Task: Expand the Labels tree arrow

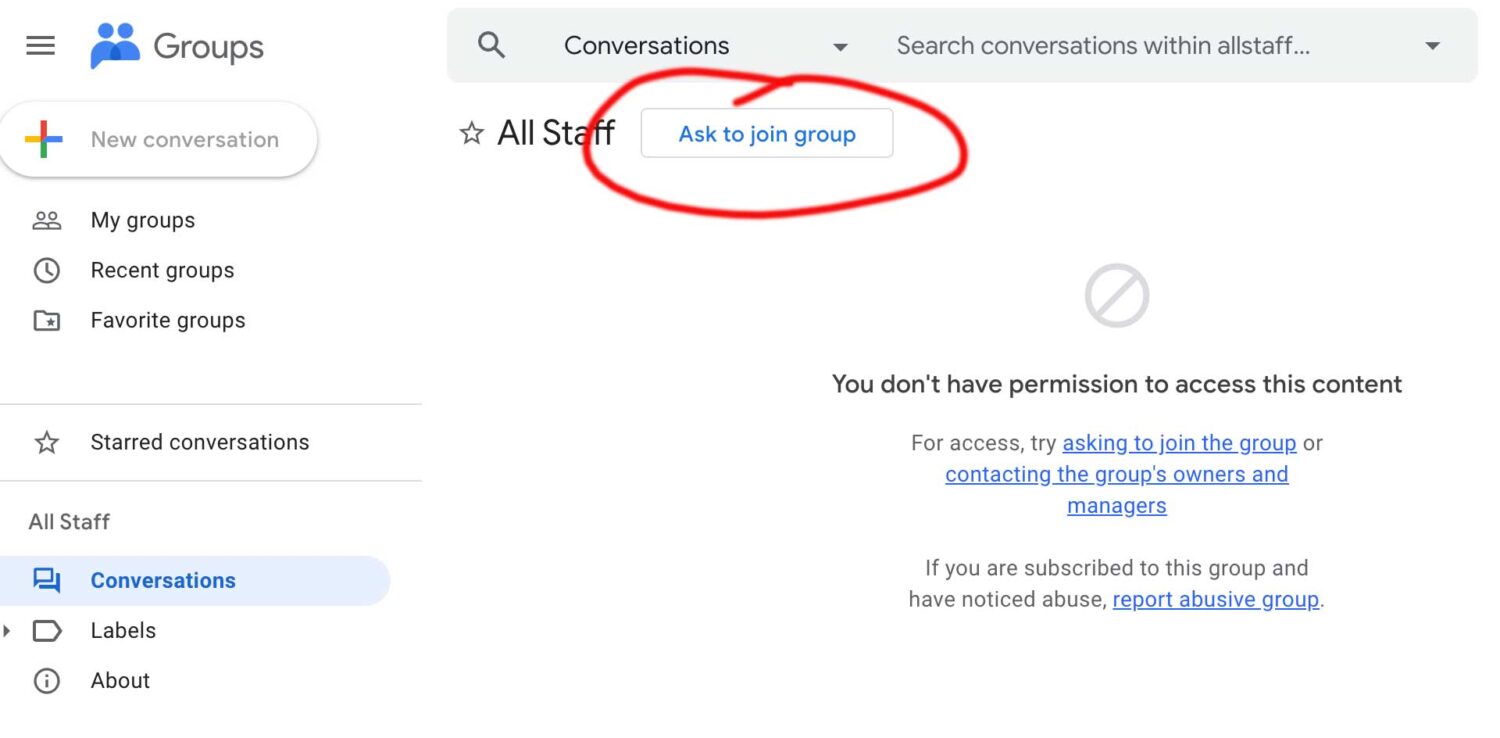Action: pyautogui.click(x=7, y=631)
